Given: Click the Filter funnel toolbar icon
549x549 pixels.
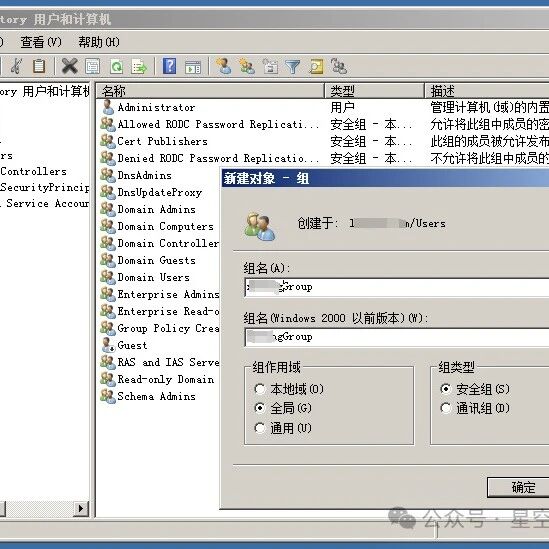Looking at the screenshot, I should pos(293,67).
